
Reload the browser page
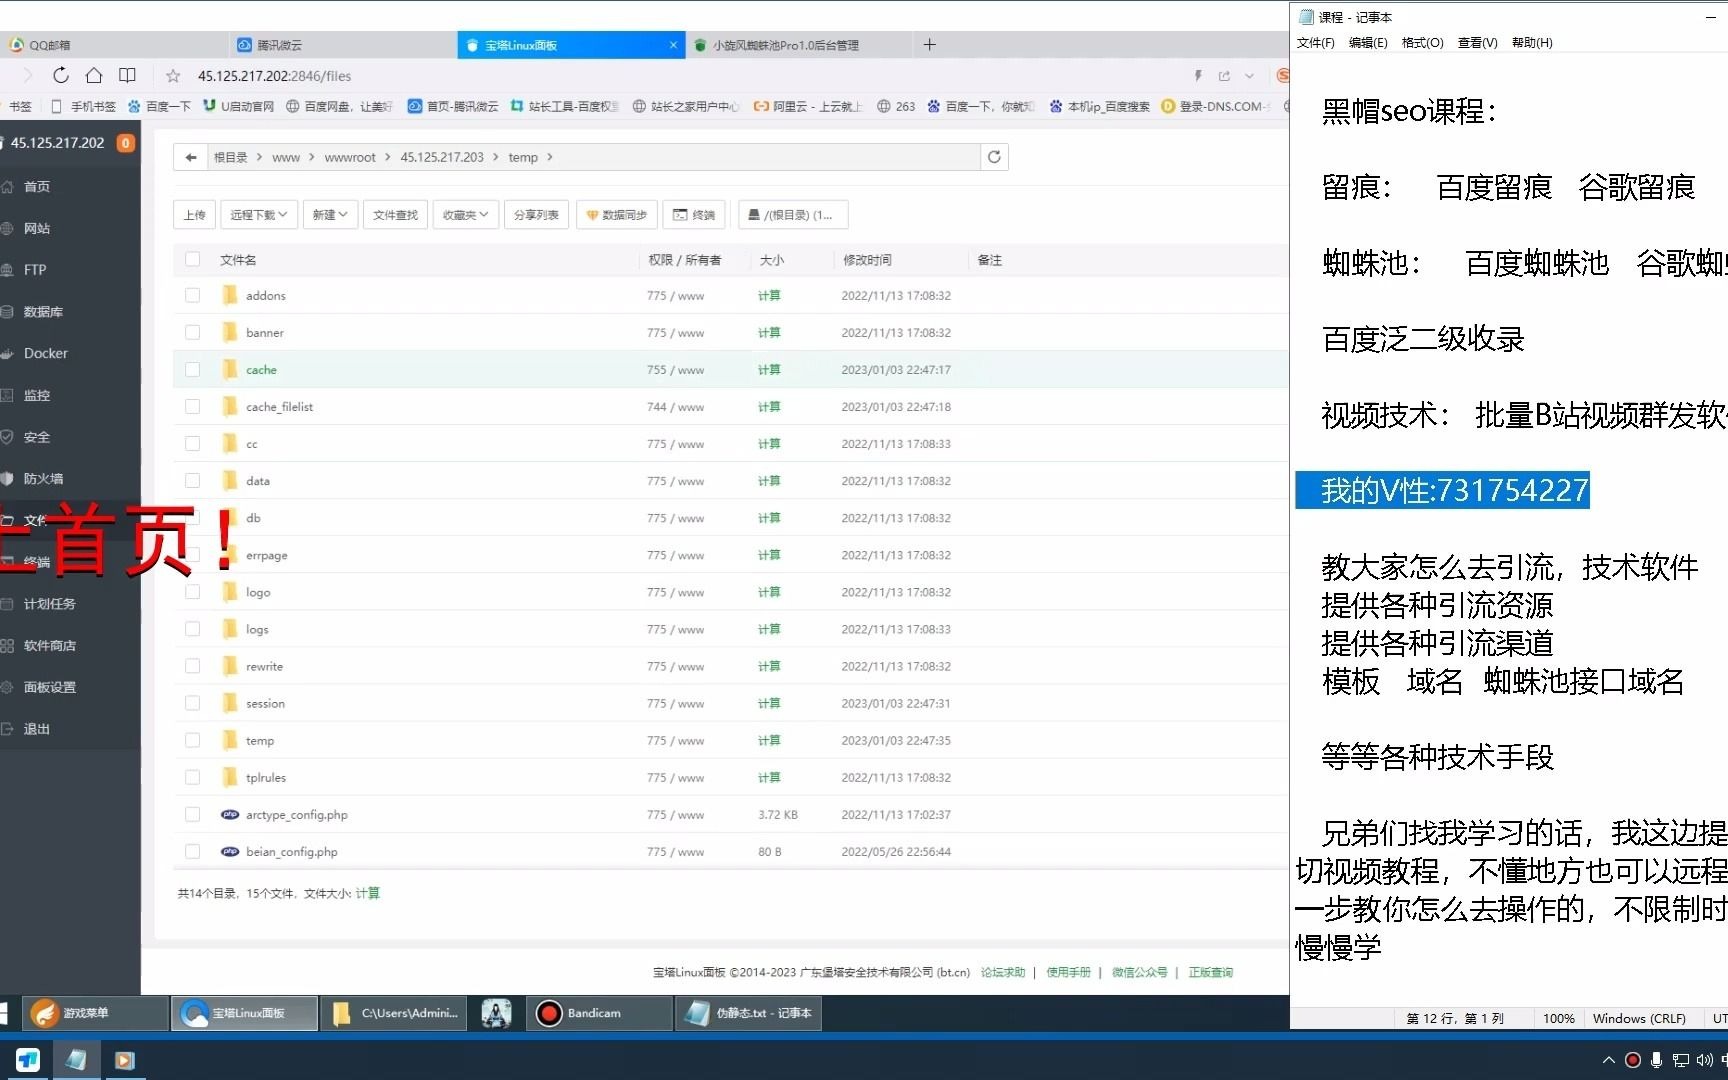tap(61, 75)
